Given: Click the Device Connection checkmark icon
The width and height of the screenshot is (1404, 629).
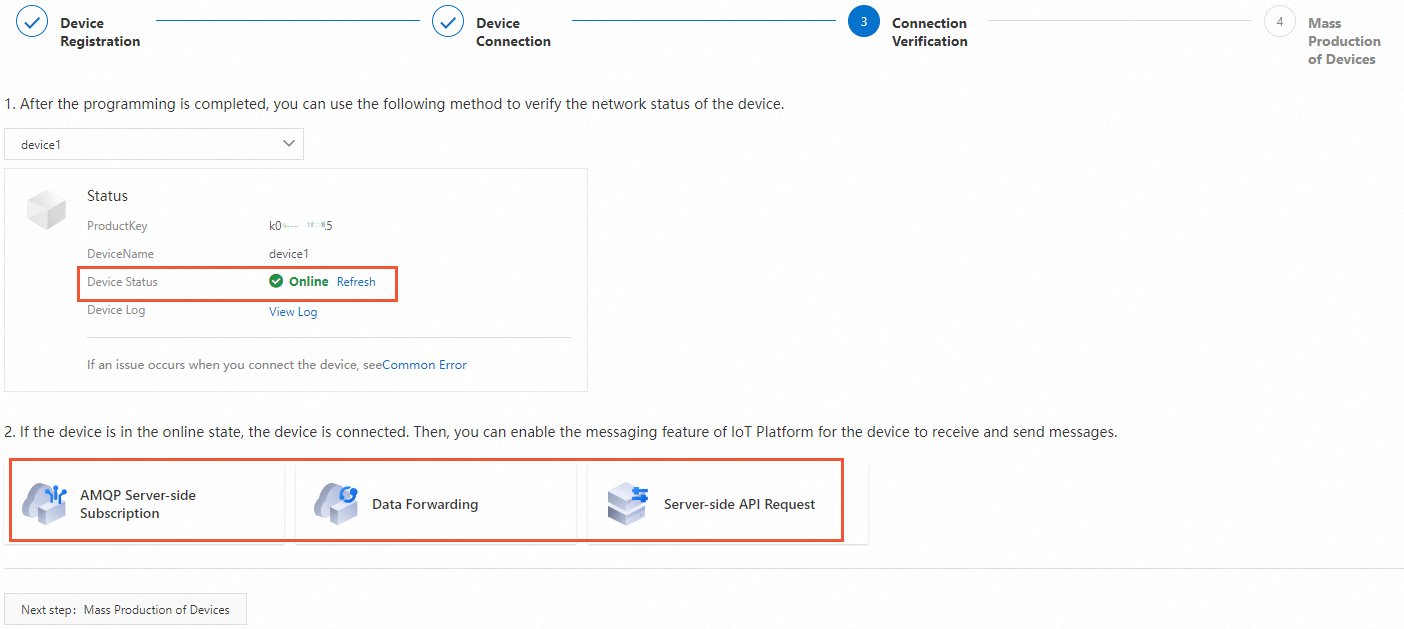Looking at the screenshot, I should coord(448,22).
